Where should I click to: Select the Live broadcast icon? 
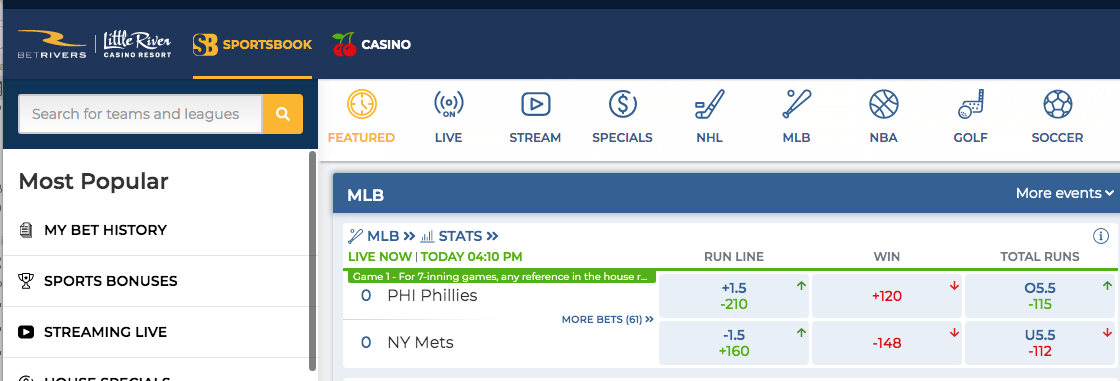[x=449, y=105]
